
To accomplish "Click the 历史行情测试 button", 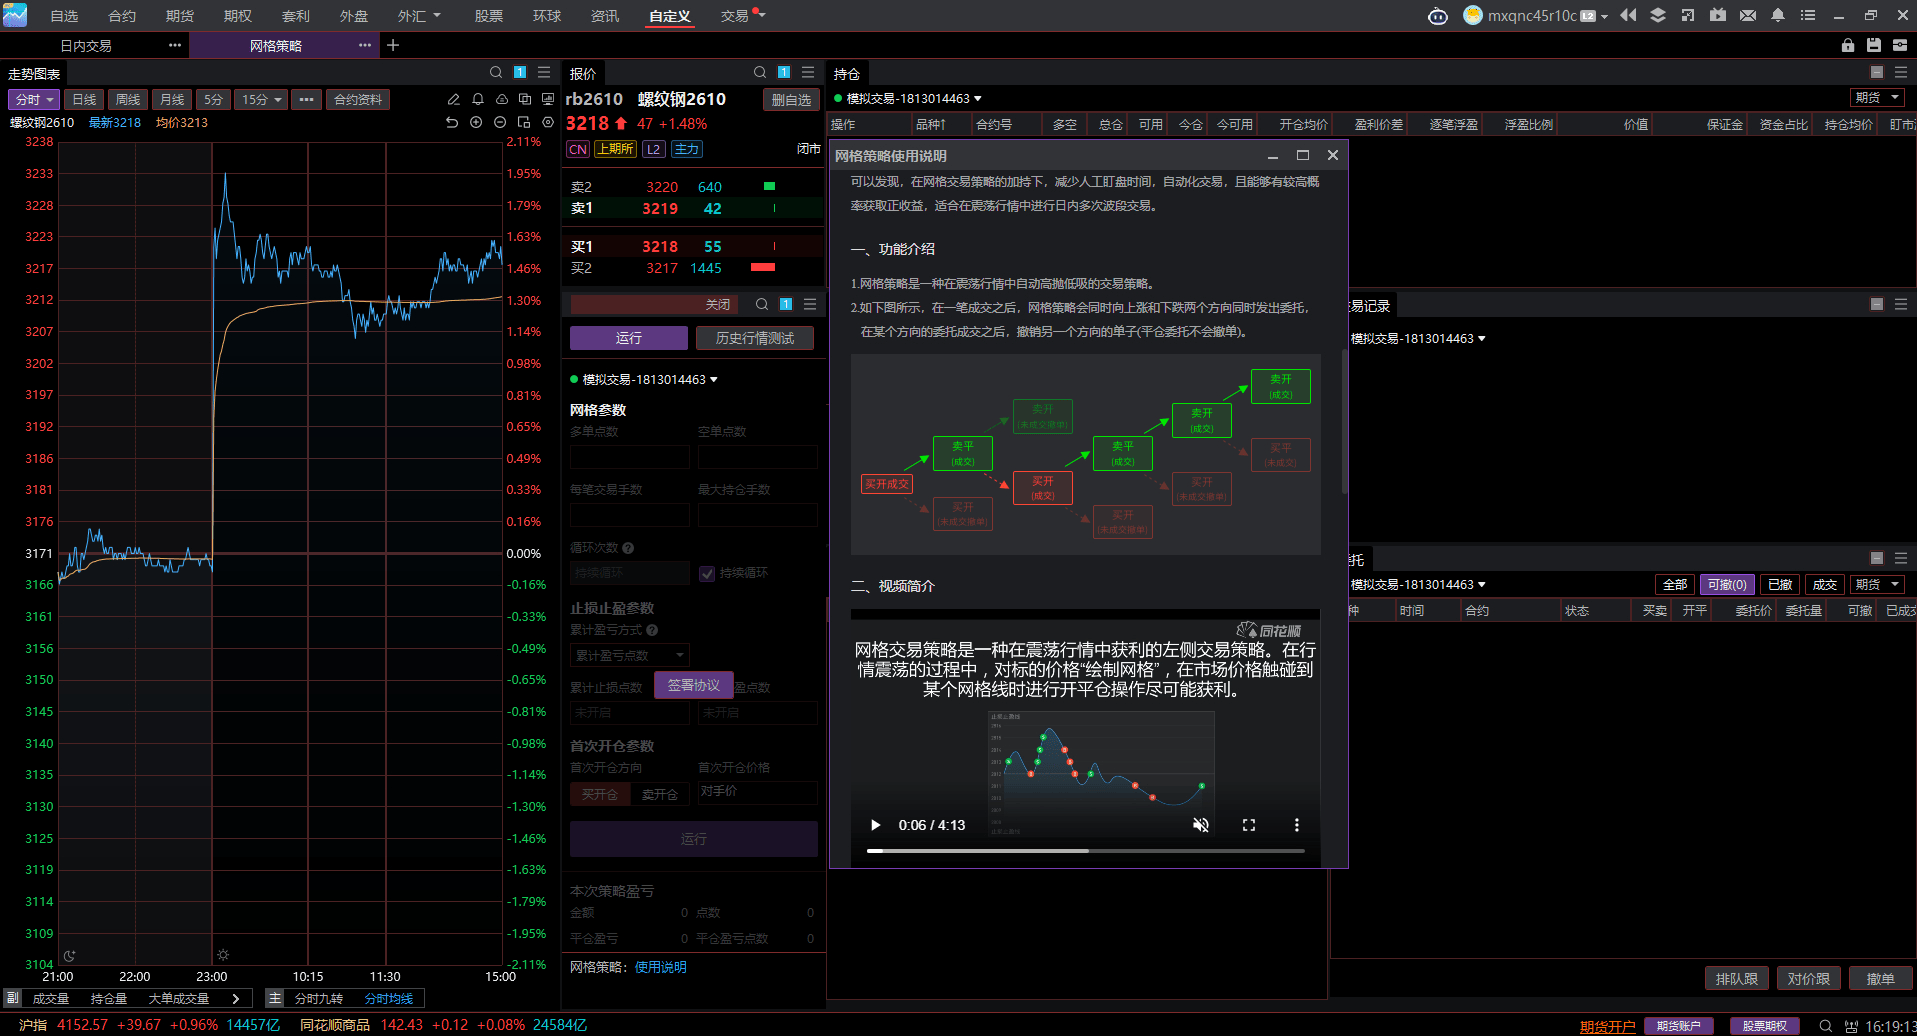I will (755, 338).
